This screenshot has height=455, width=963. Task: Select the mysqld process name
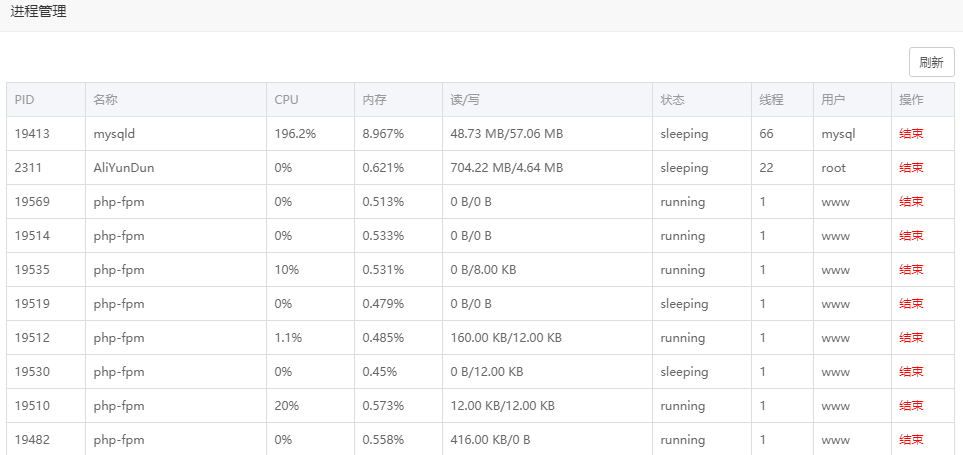pos(114,134)
